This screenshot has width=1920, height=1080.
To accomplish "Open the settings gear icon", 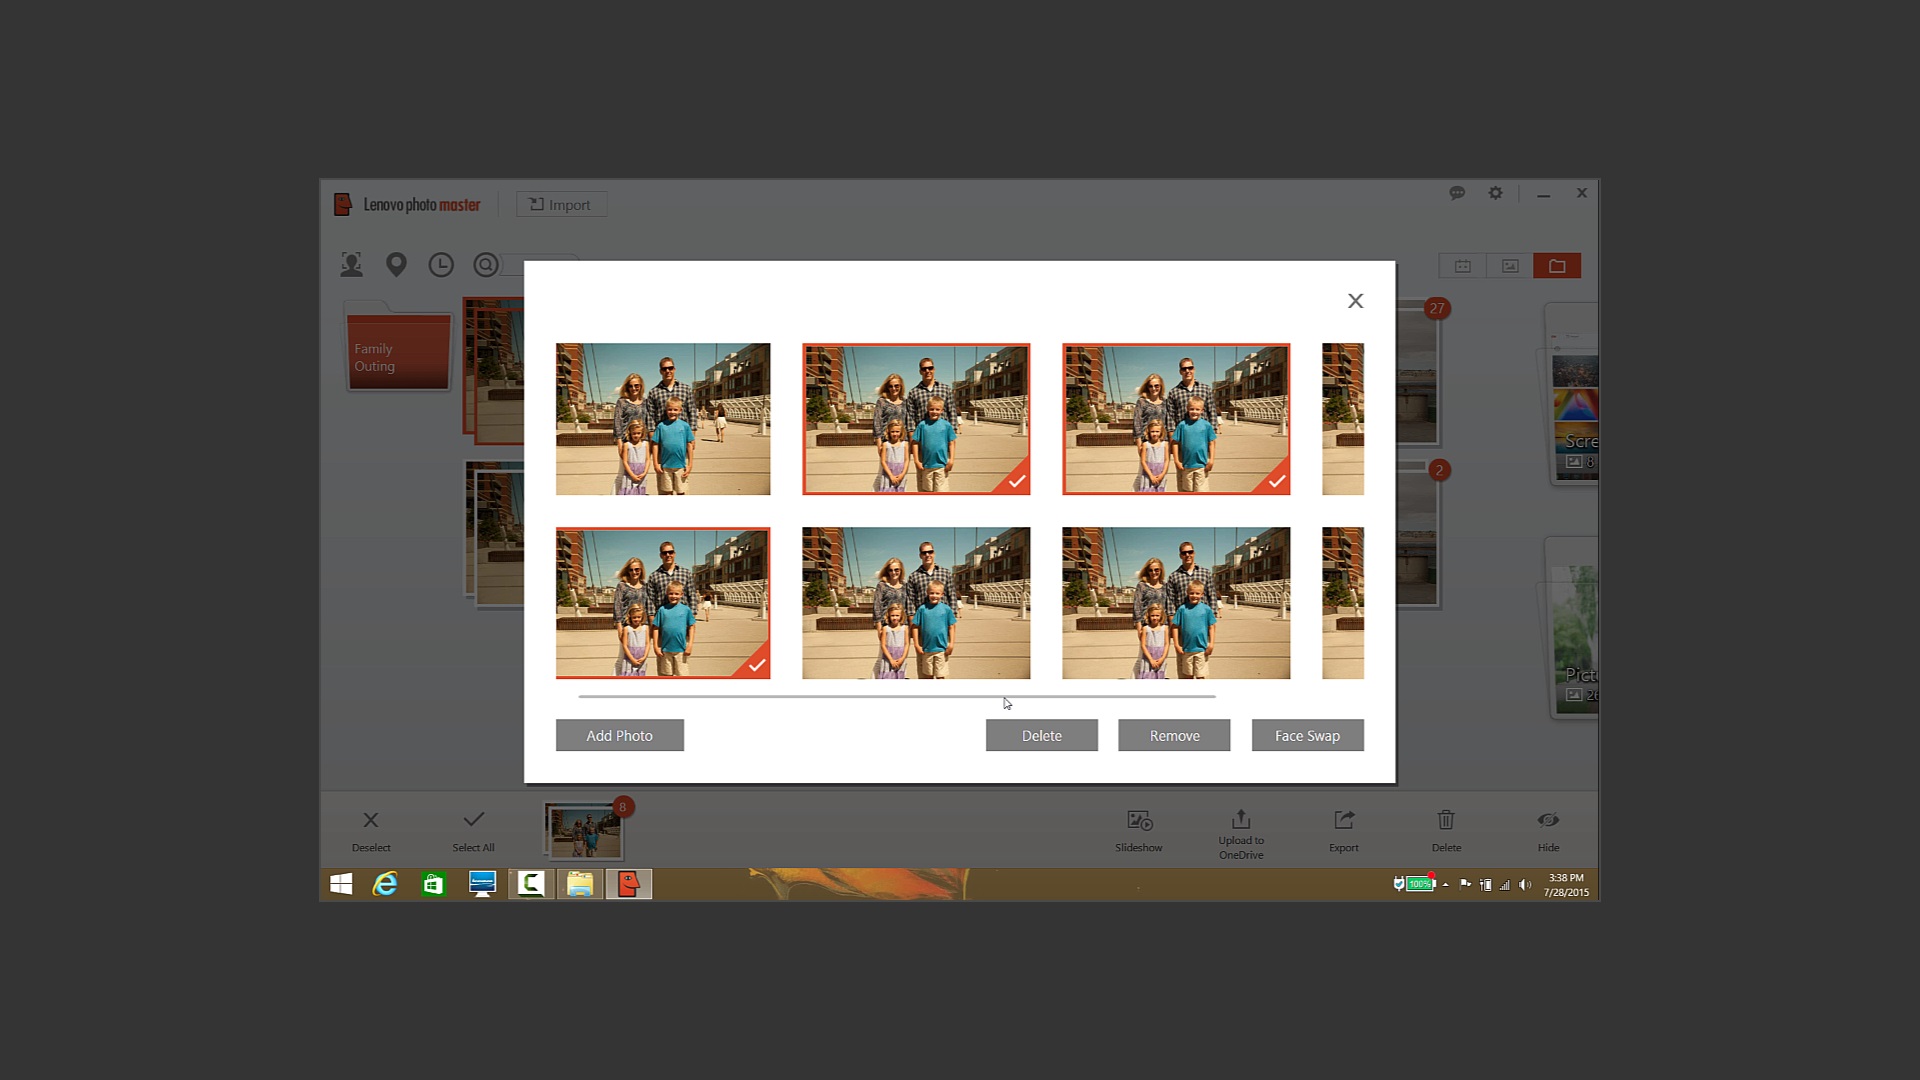I will 1495,193.
